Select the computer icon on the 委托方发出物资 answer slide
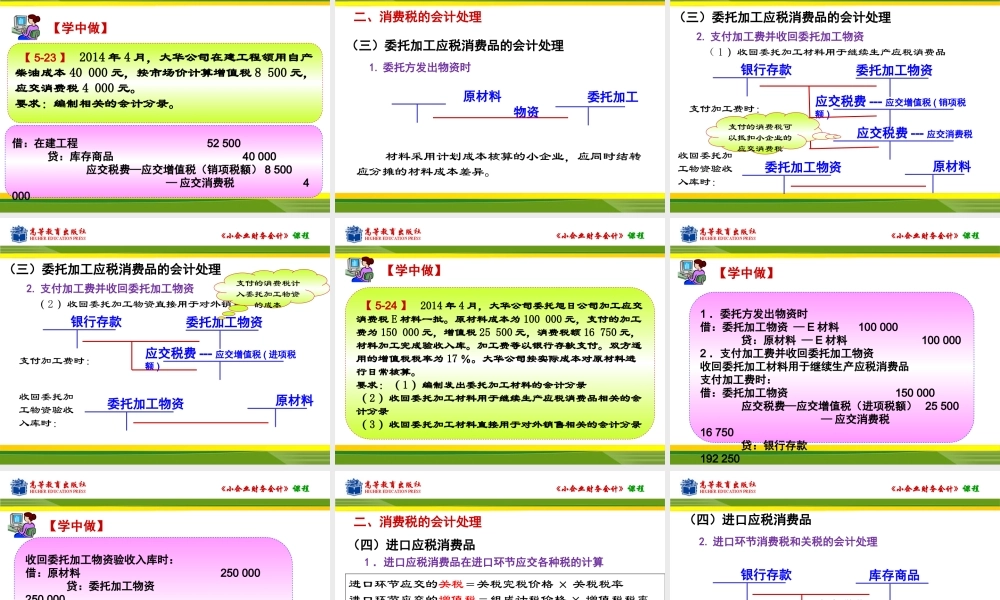 690,272
